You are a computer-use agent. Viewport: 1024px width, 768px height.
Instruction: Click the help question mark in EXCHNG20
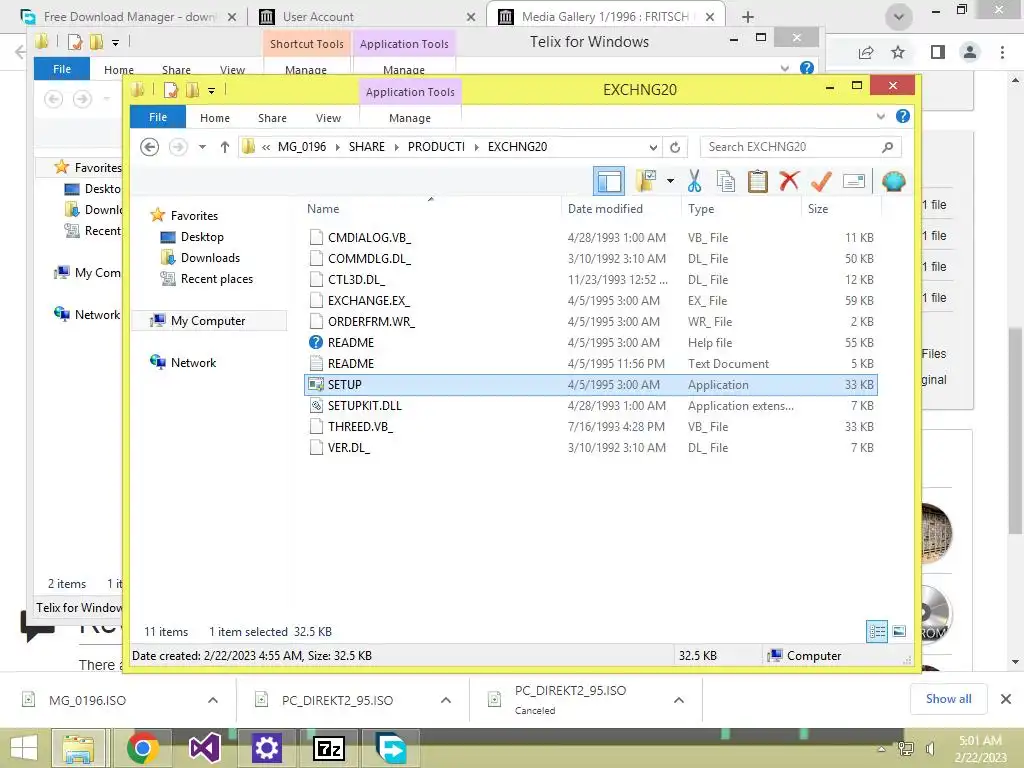(903, 116)
